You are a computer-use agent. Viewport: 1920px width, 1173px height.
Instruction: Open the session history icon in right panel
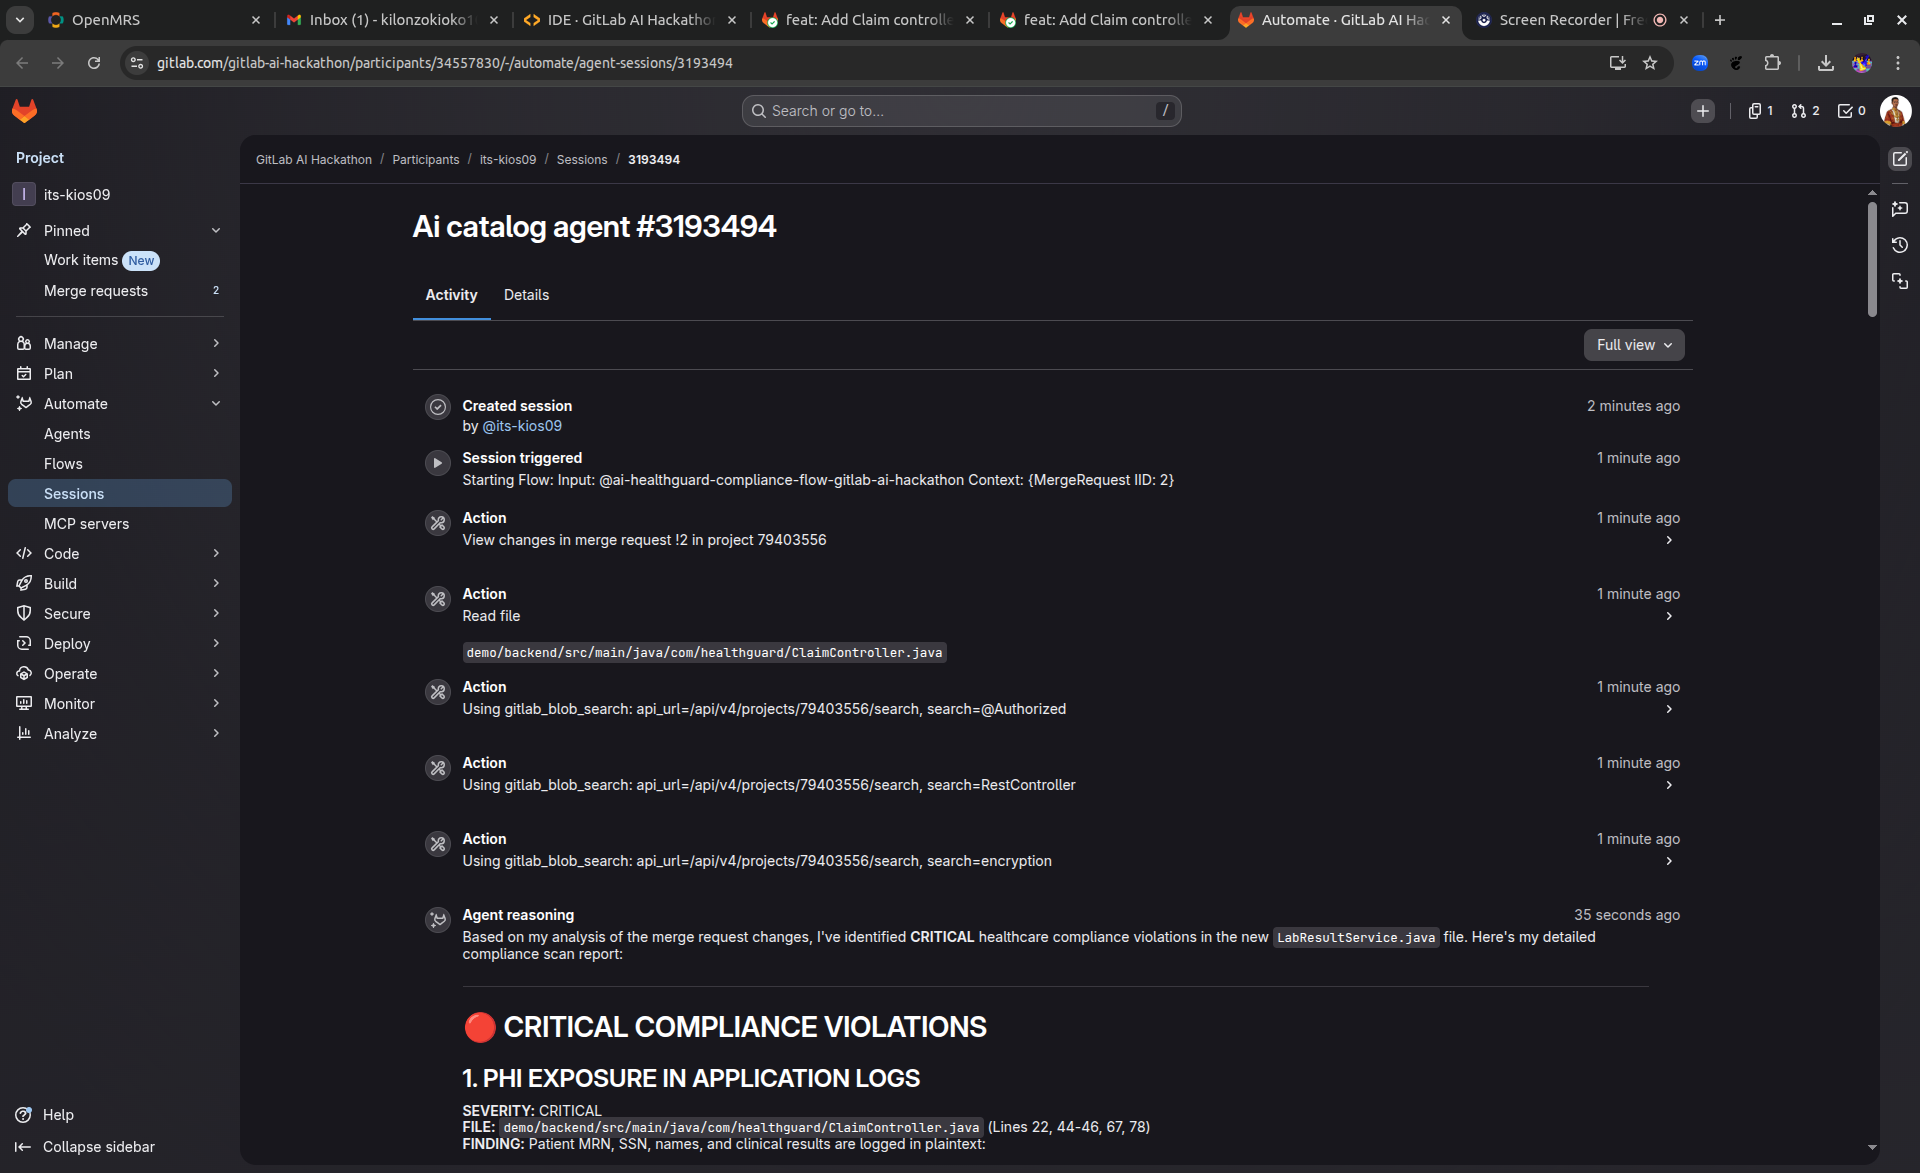coord(1900,245)
